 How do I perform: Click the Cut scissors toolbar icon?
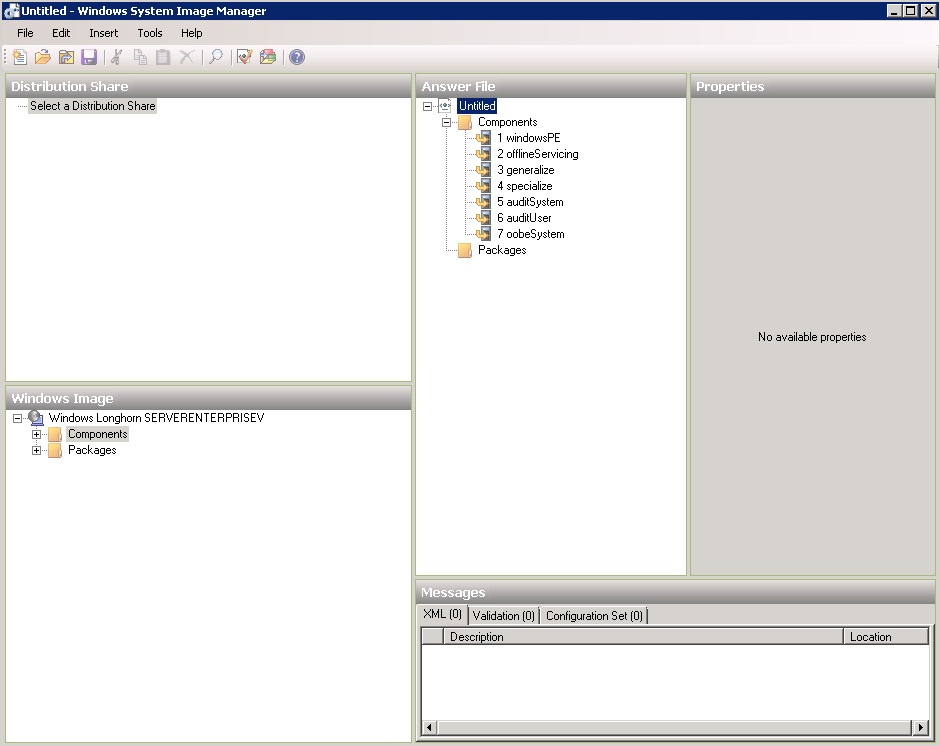(117, 57)
